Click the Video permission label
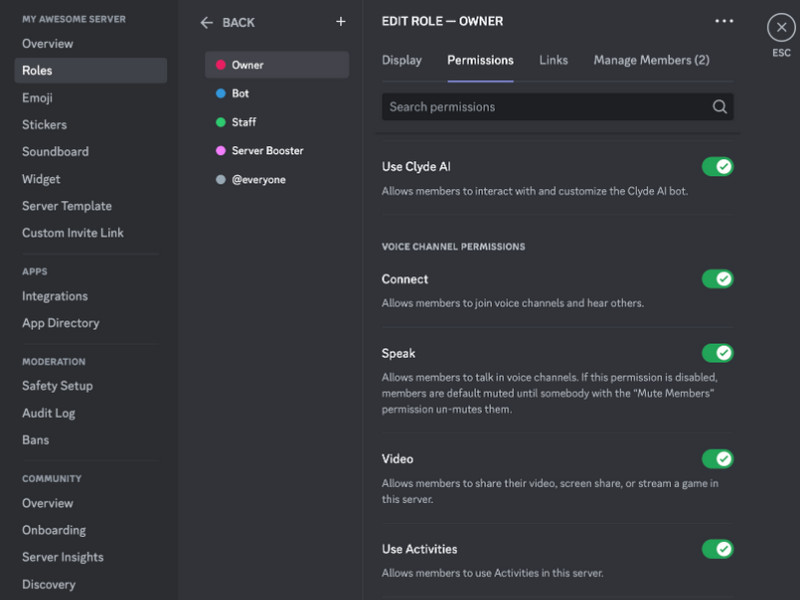 click(397, 459)
